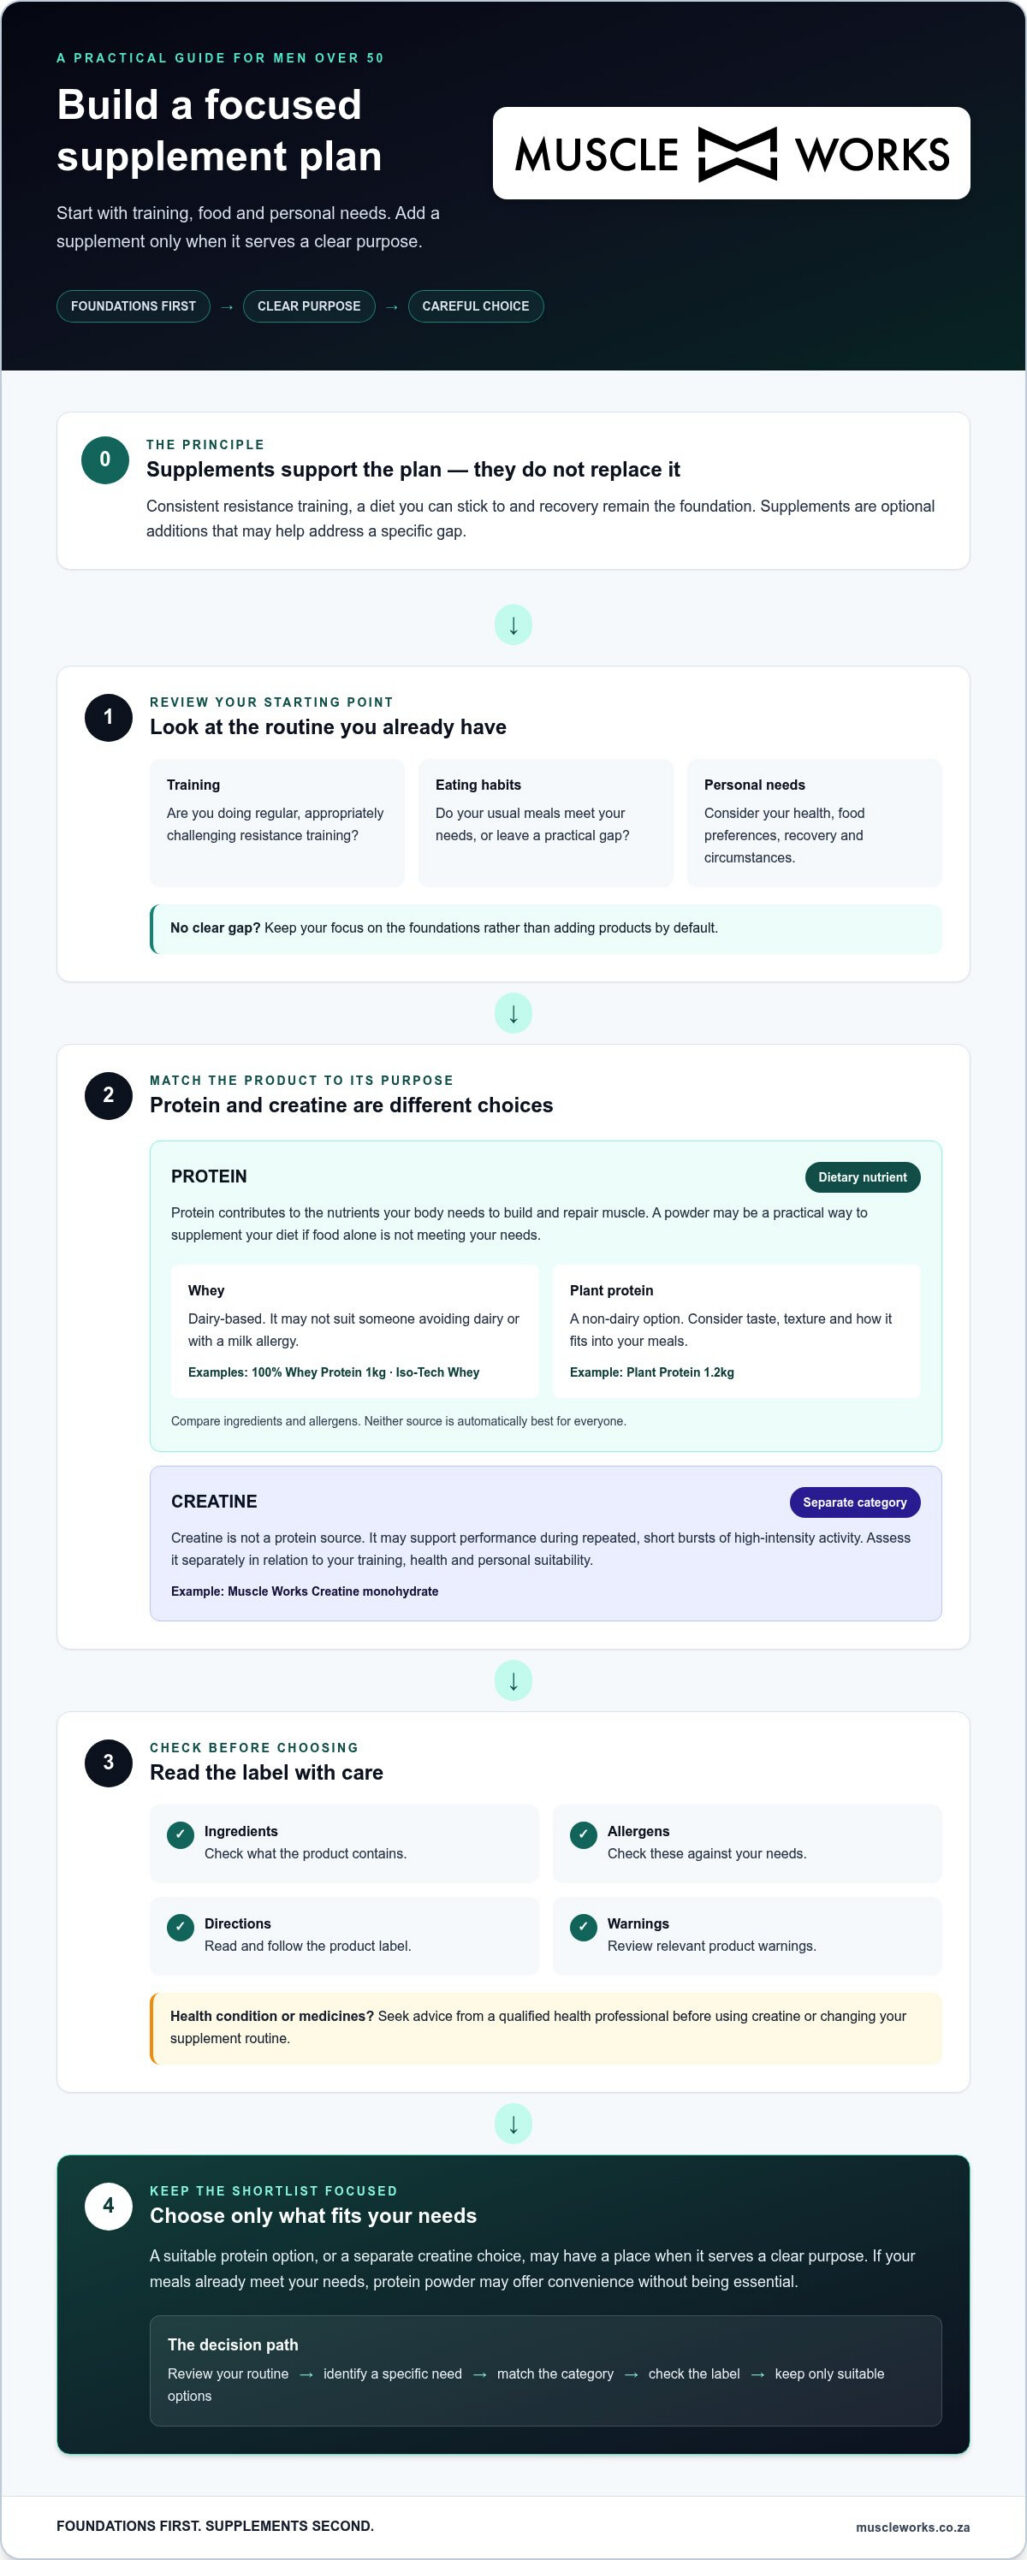This screenshot has height=2560, width=1027.
Task: Select the Careful Choice pill
Action: [x=476, y=306]
